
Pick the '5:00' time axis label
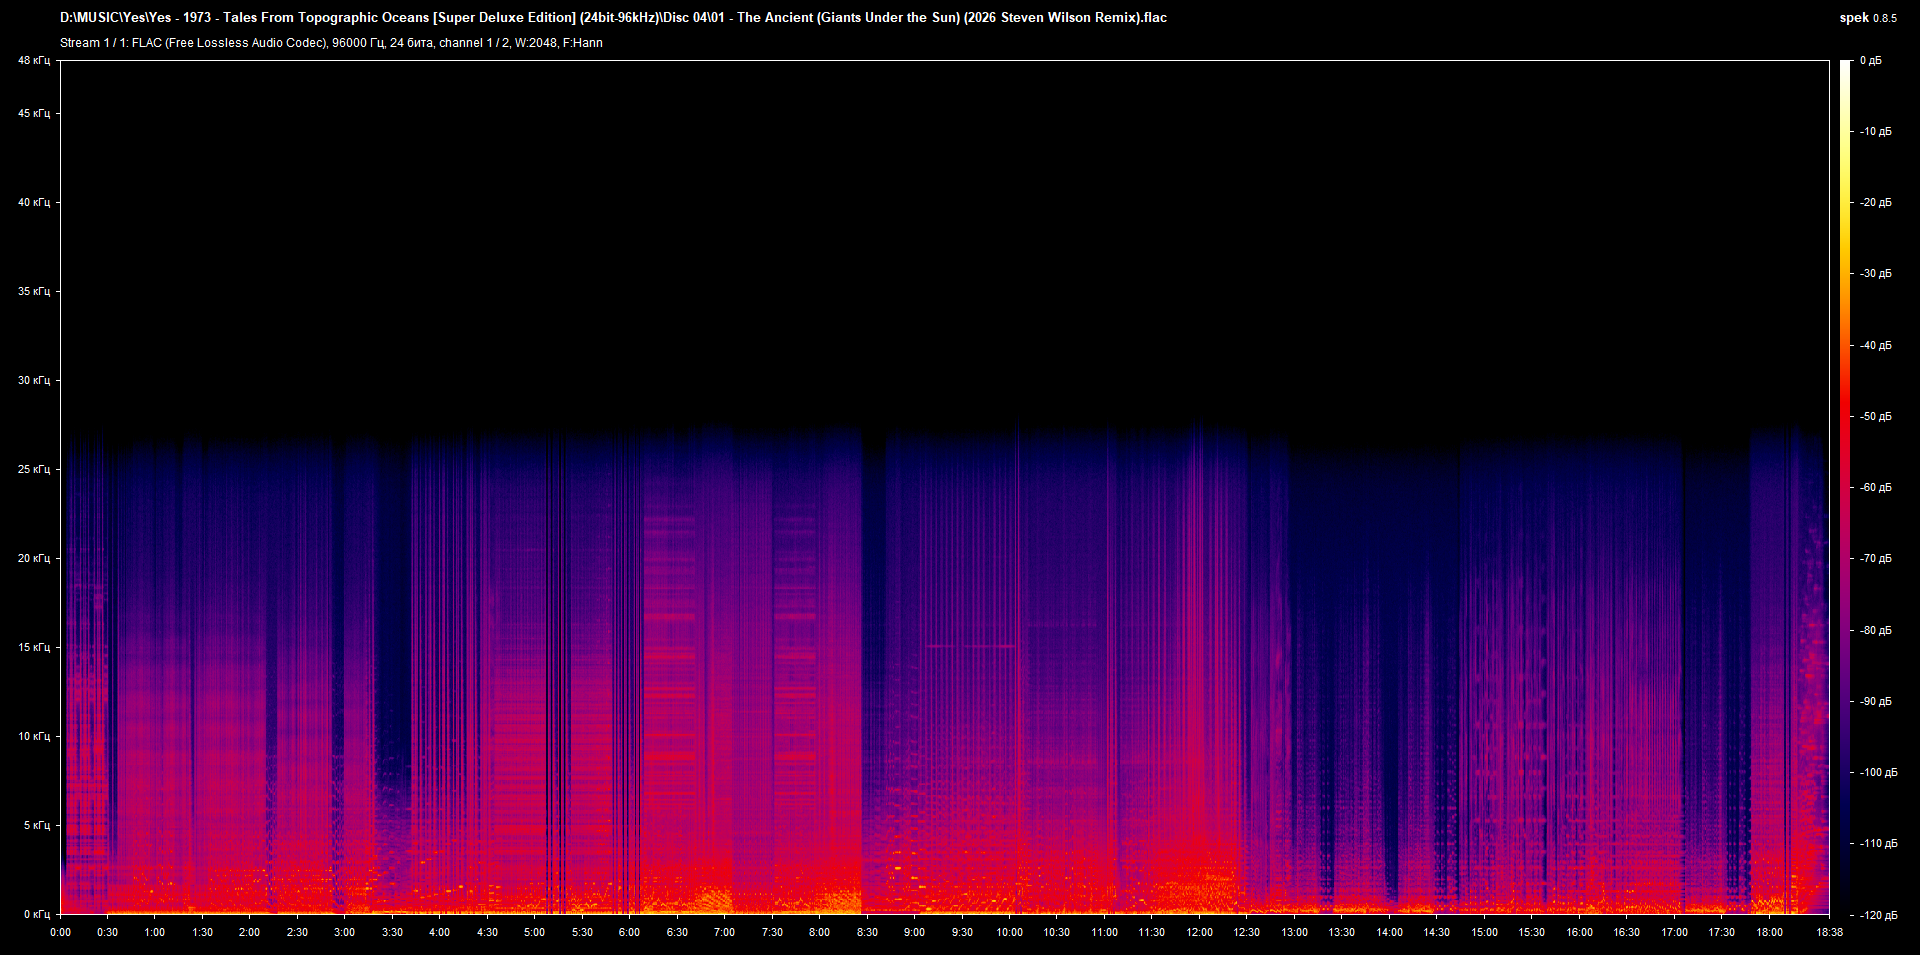coord(534,932)
